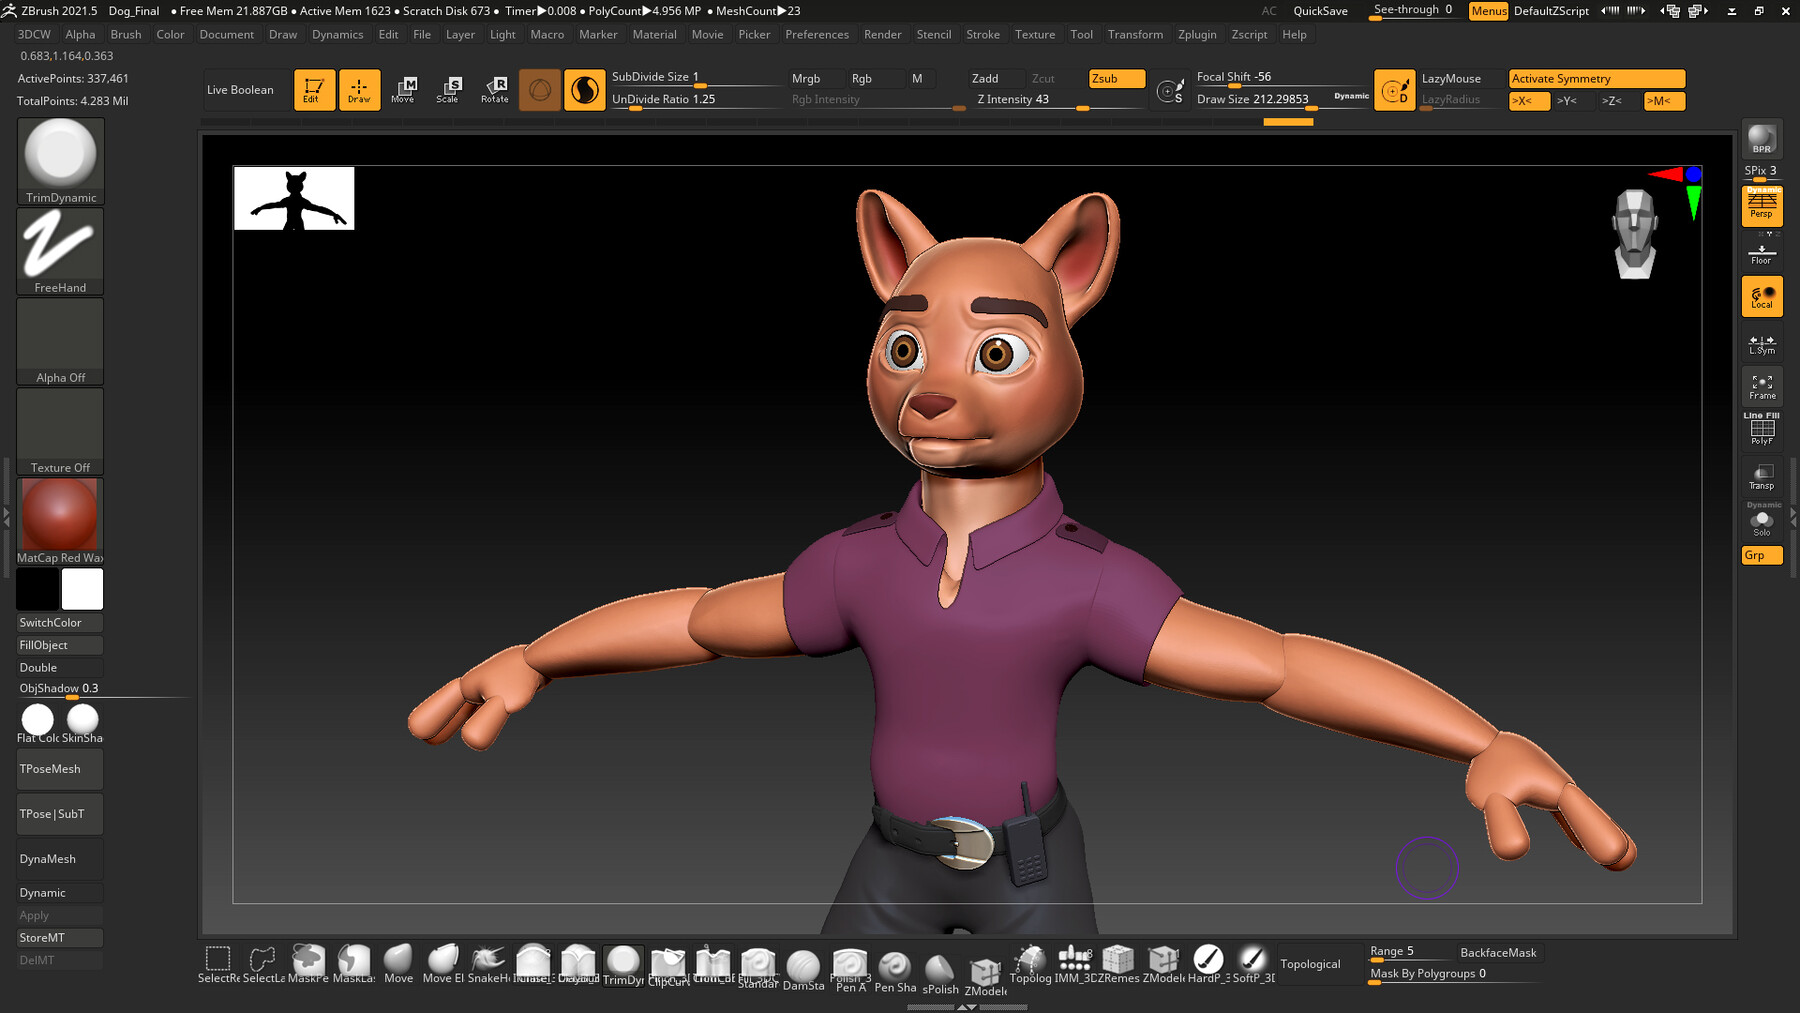Image resolution: width=1800 pixels, height=1013 pixels.
Task: Enable Edit mode button
Action: click(x=314, y=90)
